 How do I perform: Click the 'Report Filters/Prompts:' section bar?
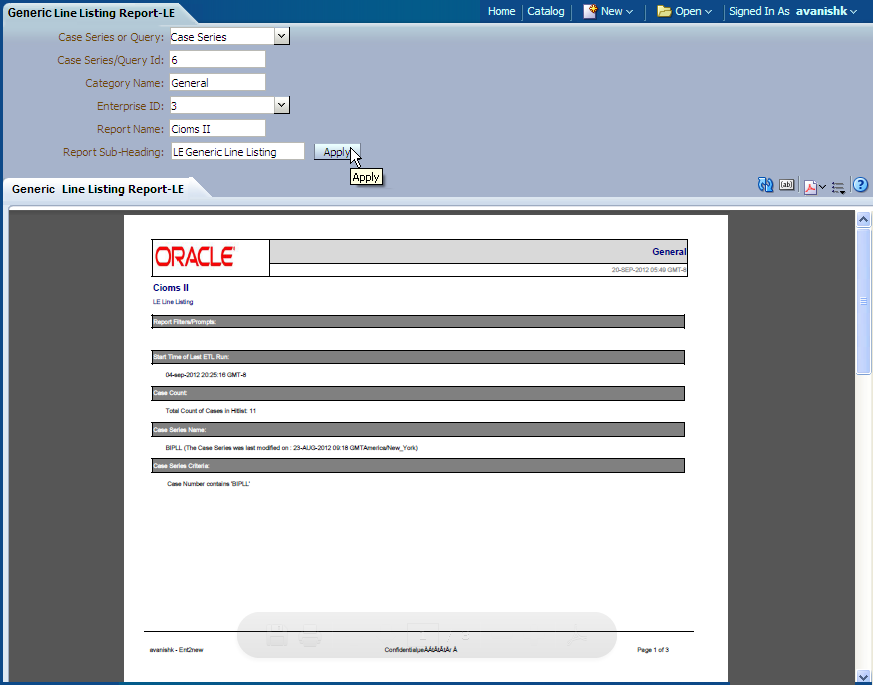[418, 322]
